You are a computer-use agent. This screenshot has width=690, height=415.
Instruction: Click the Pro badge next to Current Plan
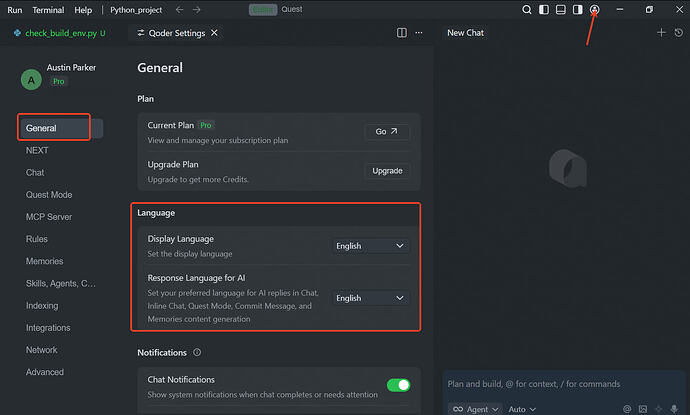tap(206, 125)
